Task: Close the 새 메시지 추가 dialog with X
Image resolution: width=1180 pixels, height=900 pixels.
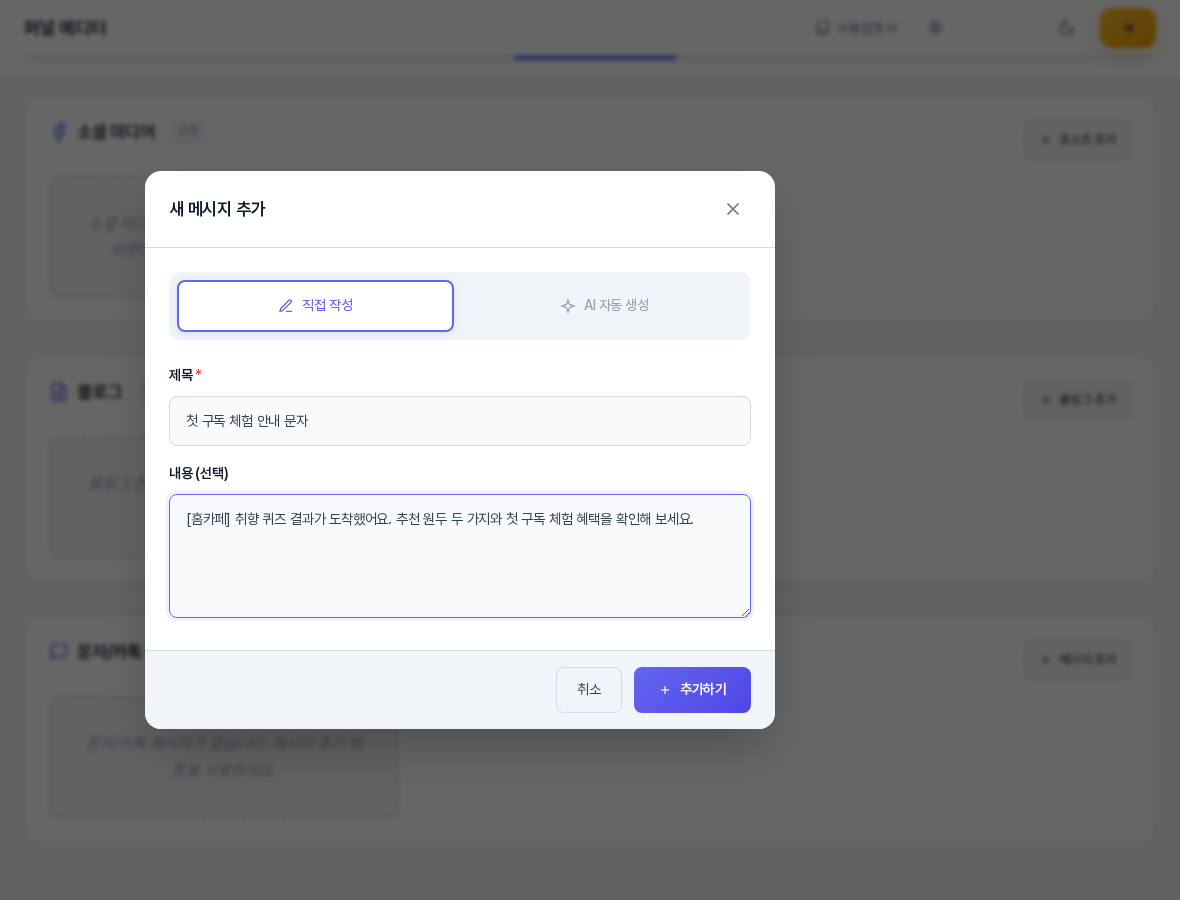Action: 732,209
